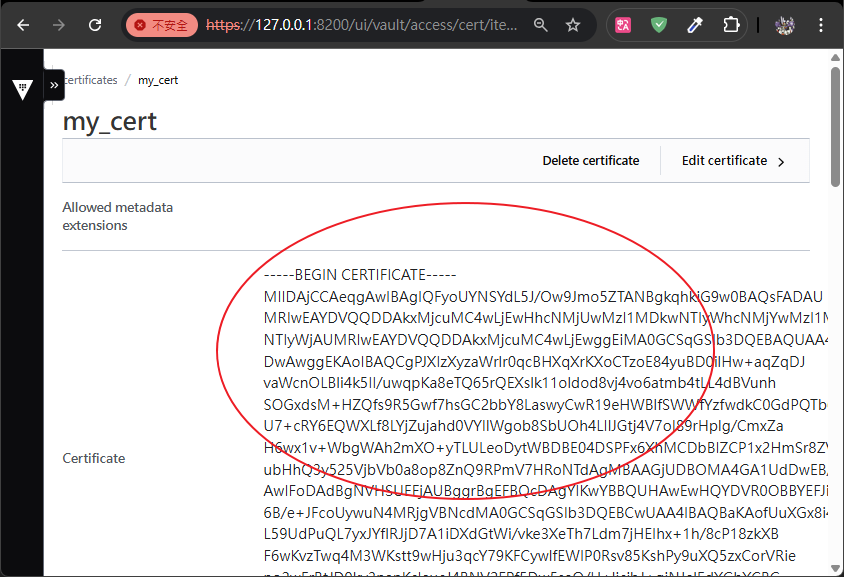Click the eyedropper extension icon
Image resolution: width=844 pixels, height=577 pixels.
(696, 25)
